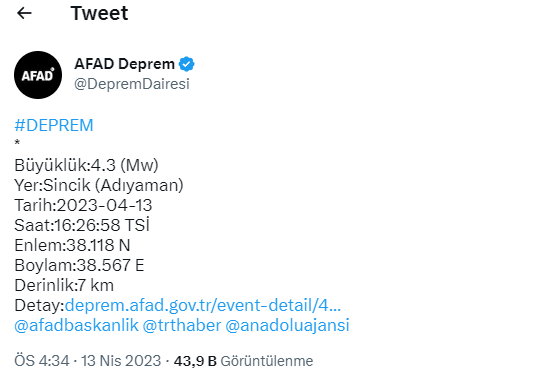The width and height of the screenshot is (537, 387).
Task: Click the blue verified badge
Action: 187,64
